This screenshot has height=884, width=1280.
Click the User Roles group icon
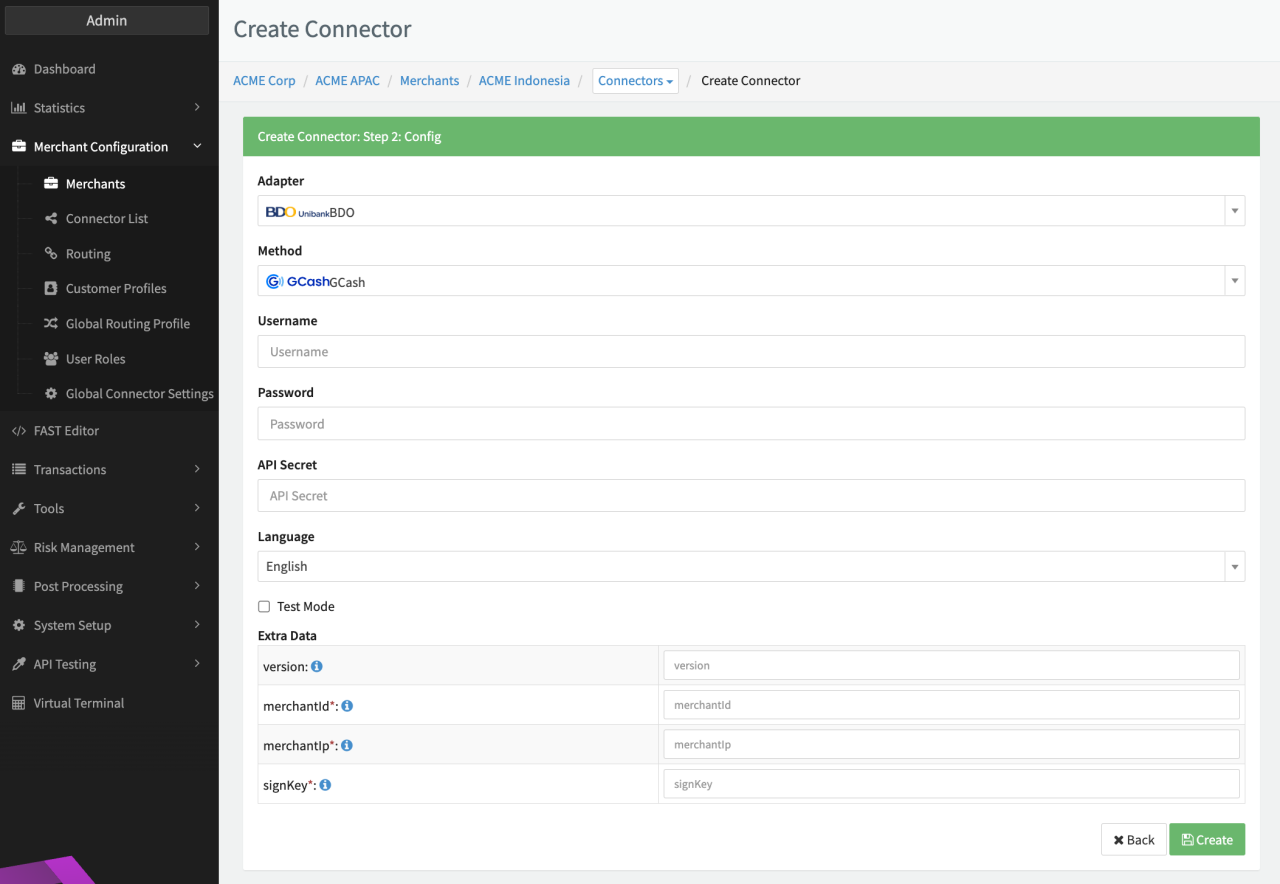pyautogui.click(x=51, y=359)
